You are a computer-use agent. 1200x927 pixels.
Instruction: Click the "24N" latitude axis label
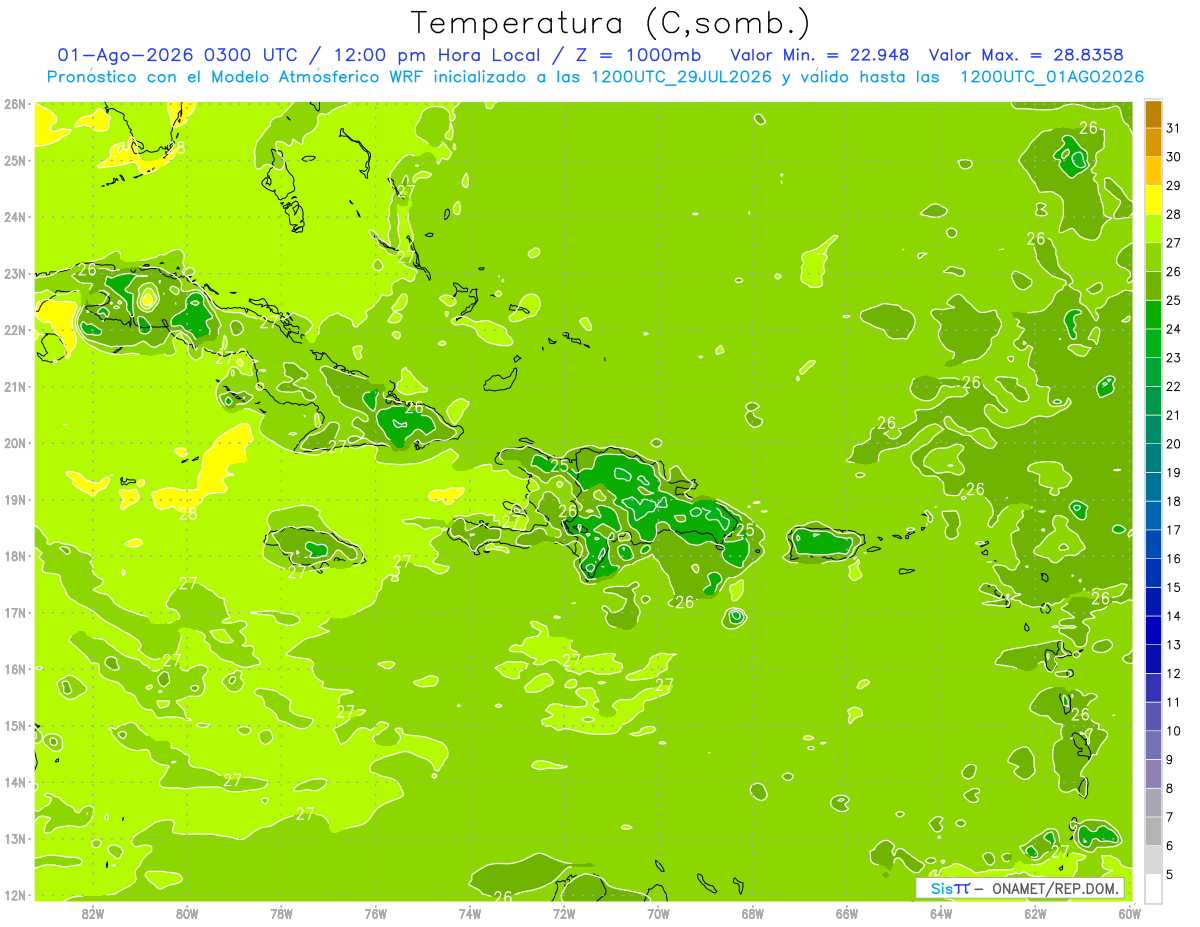[15, 217]
